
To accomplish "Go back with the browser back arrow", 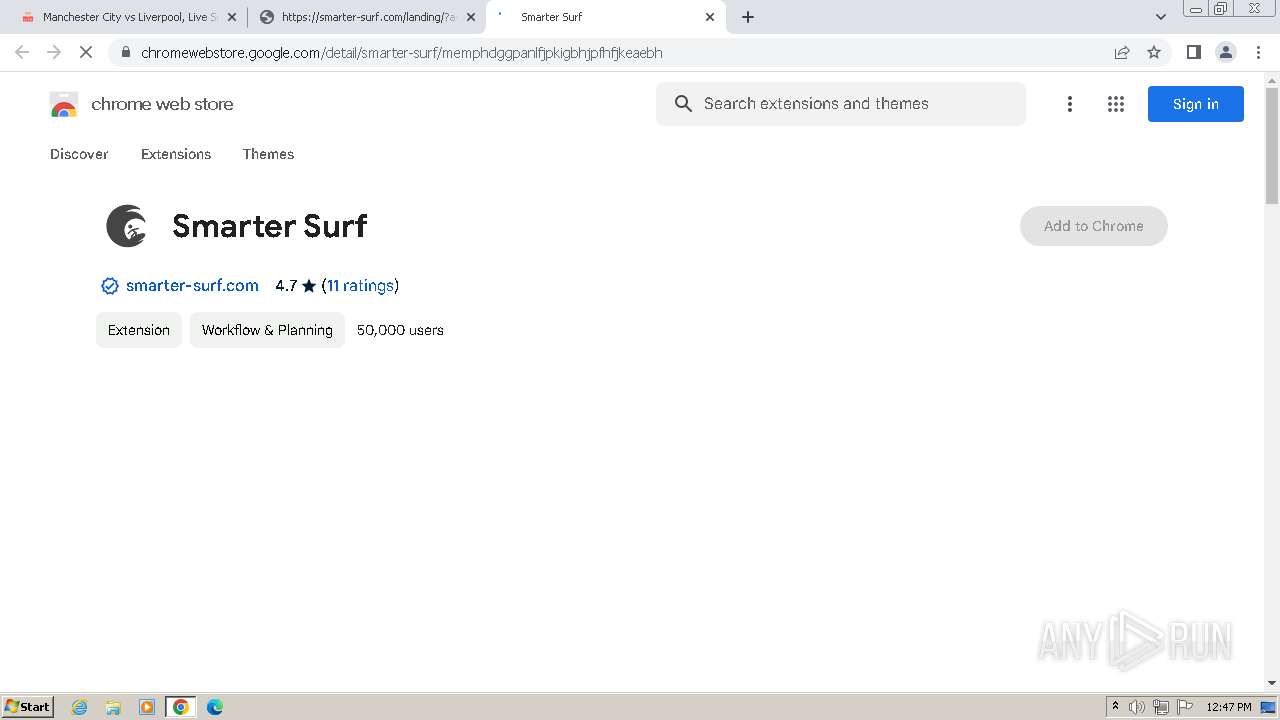I will point(22,52).
